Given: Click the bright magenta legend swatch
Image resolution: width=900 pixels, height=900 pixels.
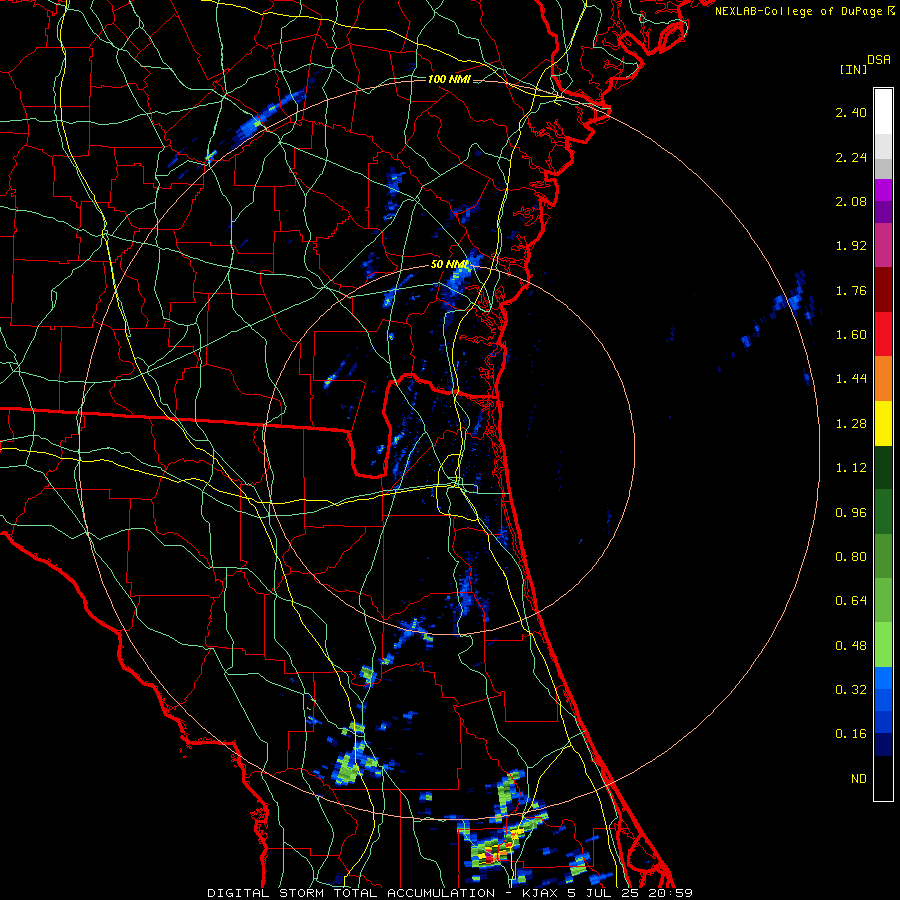Looking at the screenshot, I should (883, 189).
